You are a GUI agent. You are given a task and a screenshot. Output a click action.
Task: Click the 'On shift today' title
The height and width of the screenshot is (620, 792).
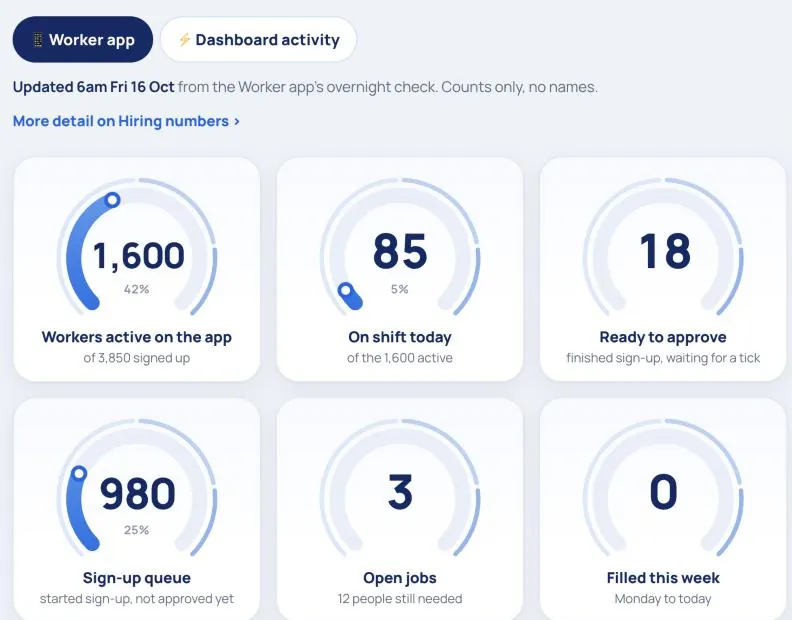tap(400, 337)
